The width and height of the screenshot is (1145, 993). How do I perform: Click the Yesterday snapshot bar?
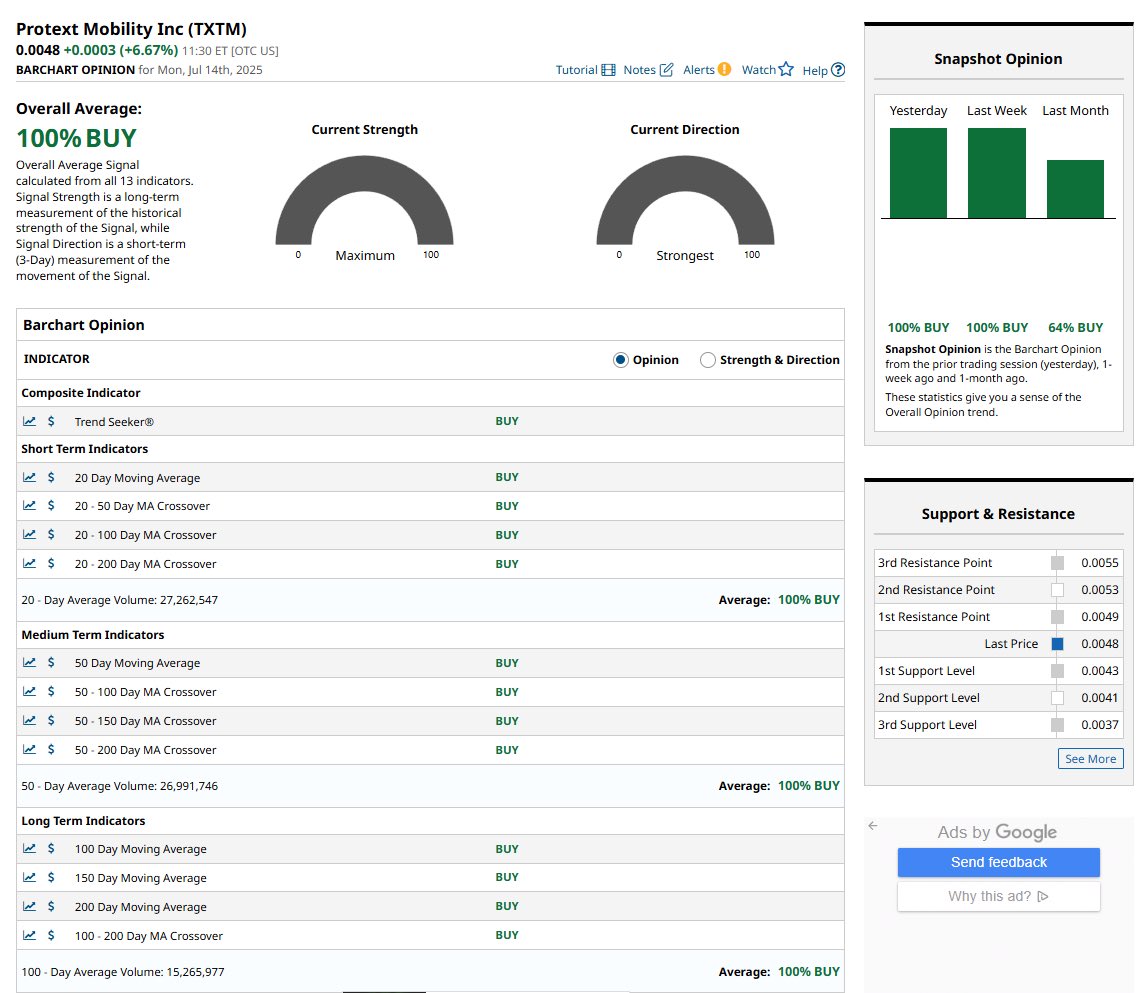[x=918, y=173]
